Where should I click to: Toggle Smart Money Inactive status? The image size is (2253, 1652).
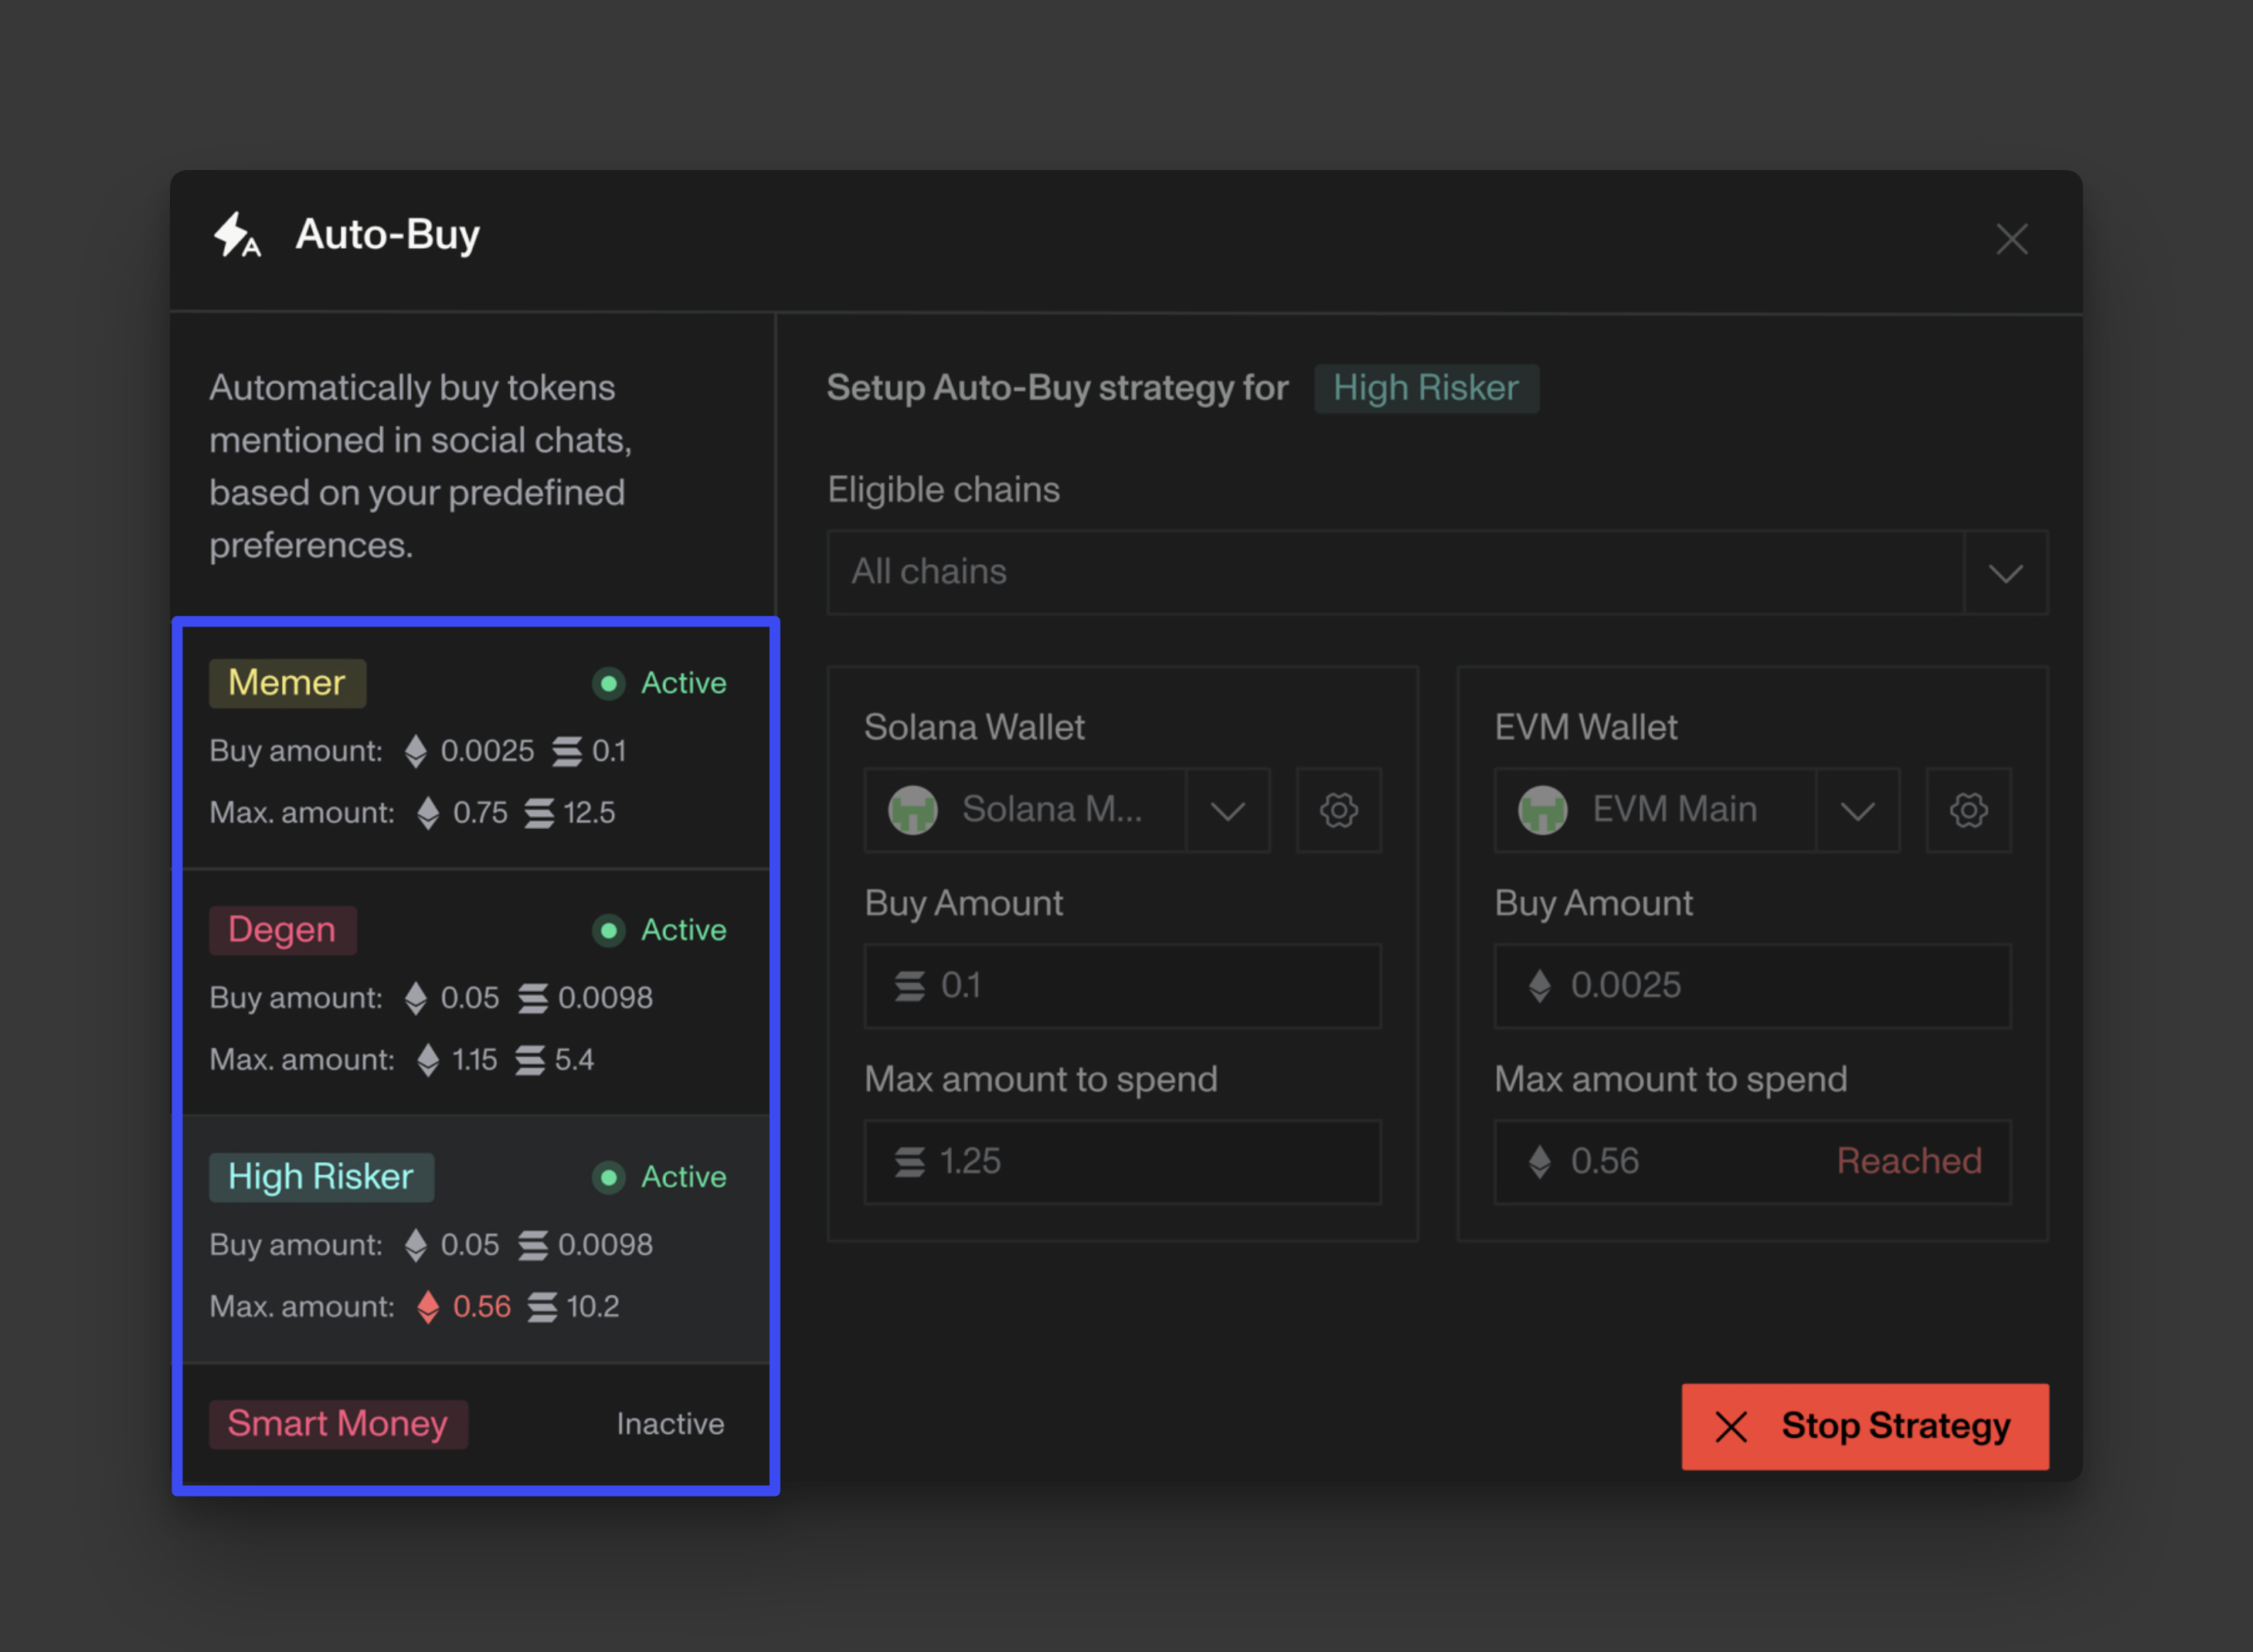670,1424
